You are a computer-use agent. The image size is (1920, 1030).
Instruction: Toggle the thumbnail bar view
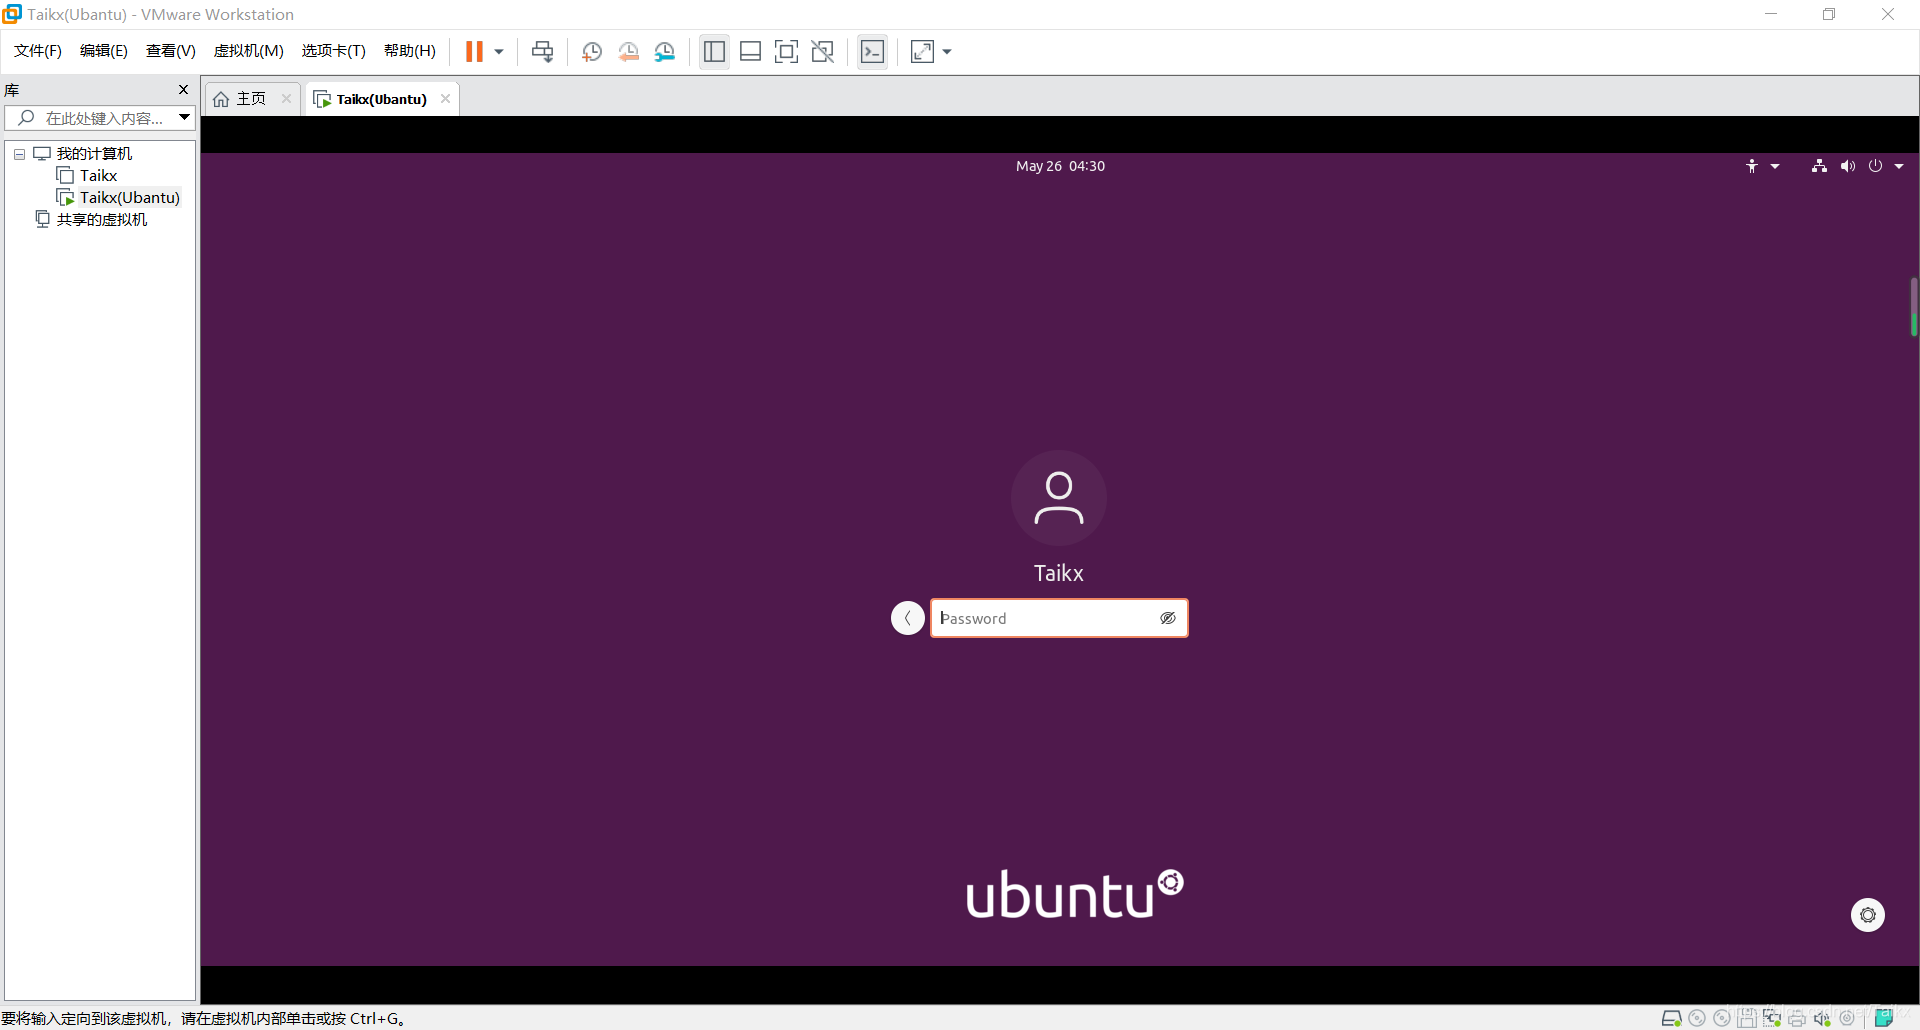pyautogui.click(x=751, y=52)
